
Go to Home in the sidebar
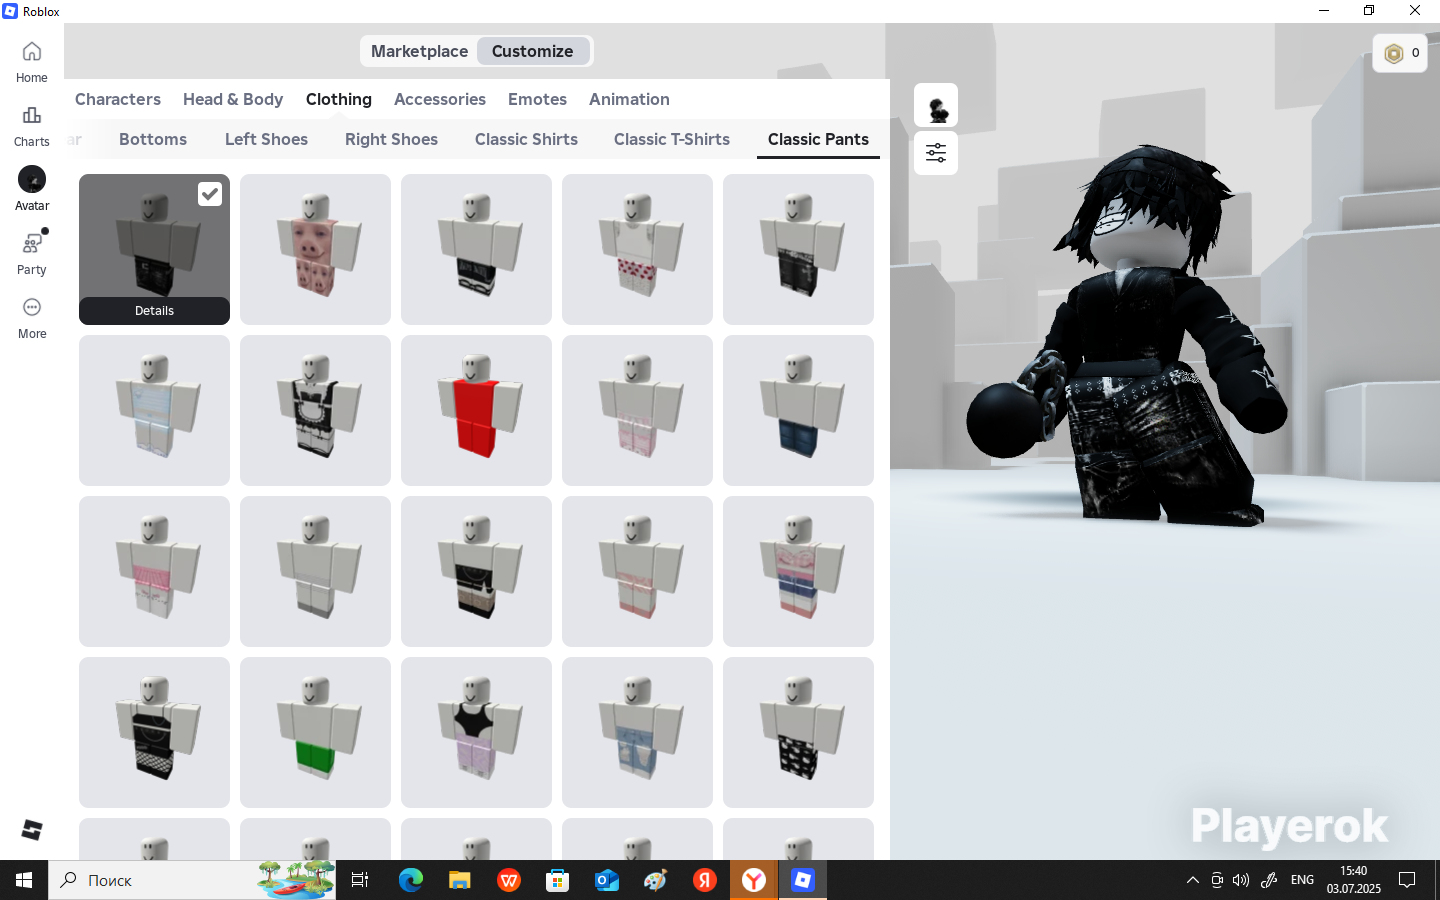tap(32, 62)
